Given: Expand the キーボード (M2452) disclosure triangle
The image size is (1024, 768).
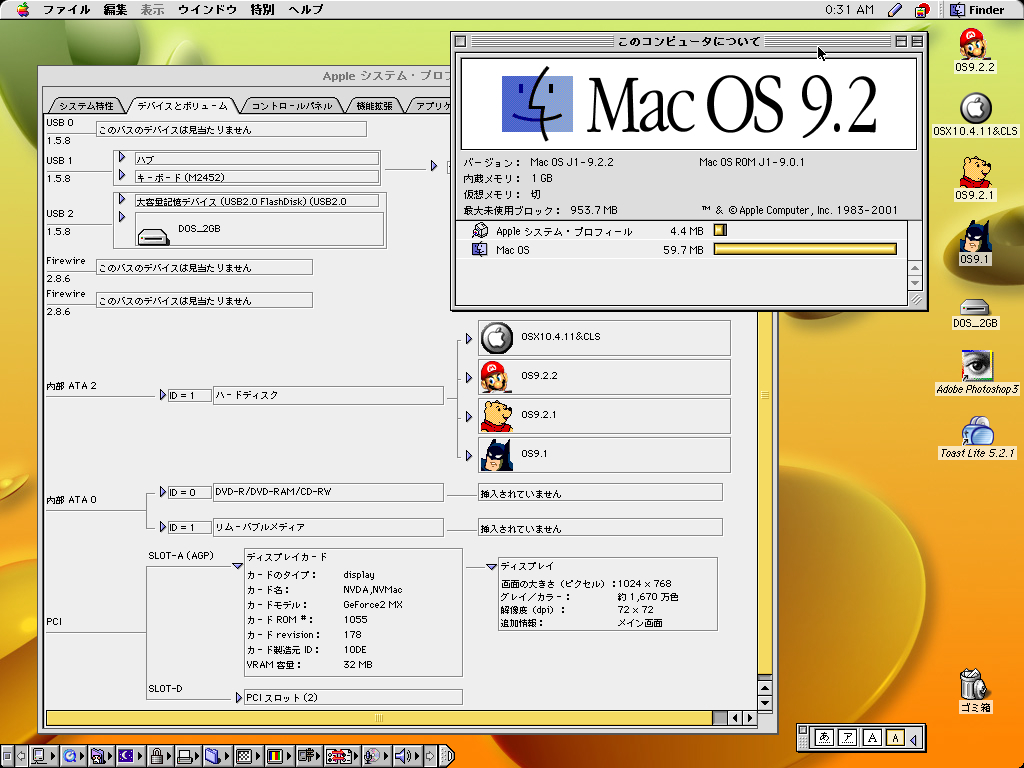Looking at the screenshot, I should click(122, 176).
